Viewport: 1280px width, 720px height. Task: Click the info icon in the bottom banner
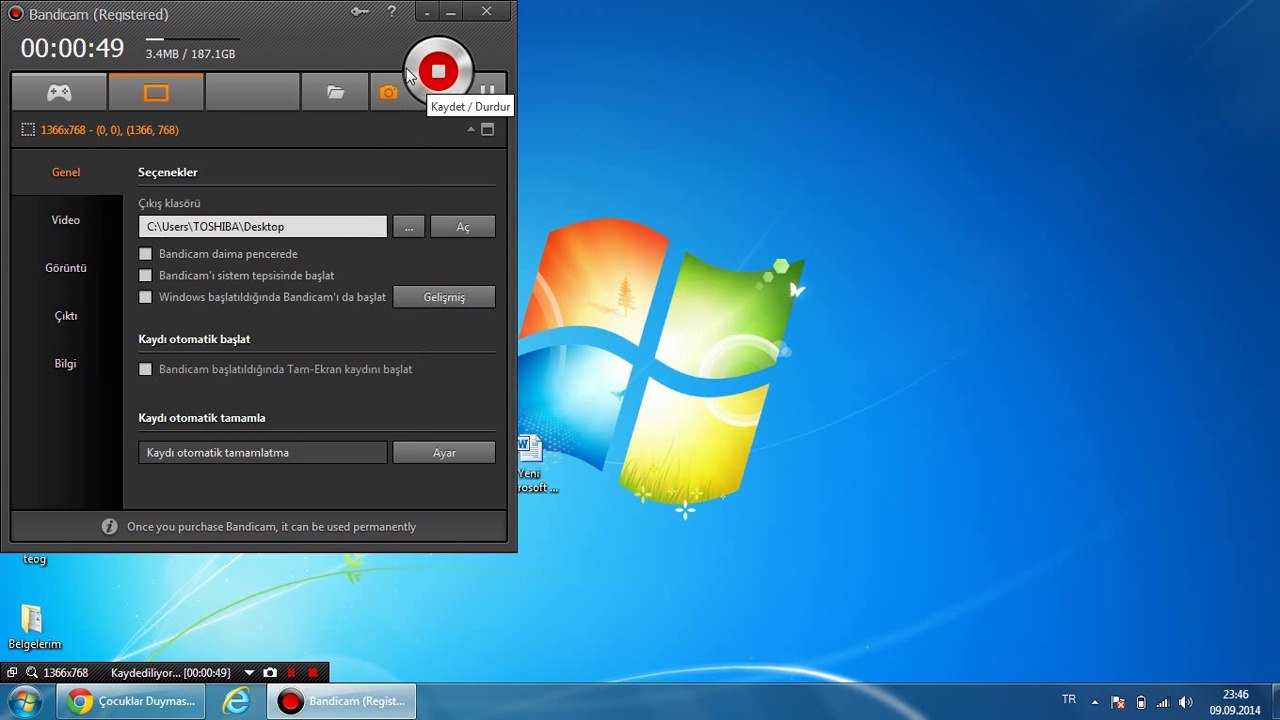(109, 527)
